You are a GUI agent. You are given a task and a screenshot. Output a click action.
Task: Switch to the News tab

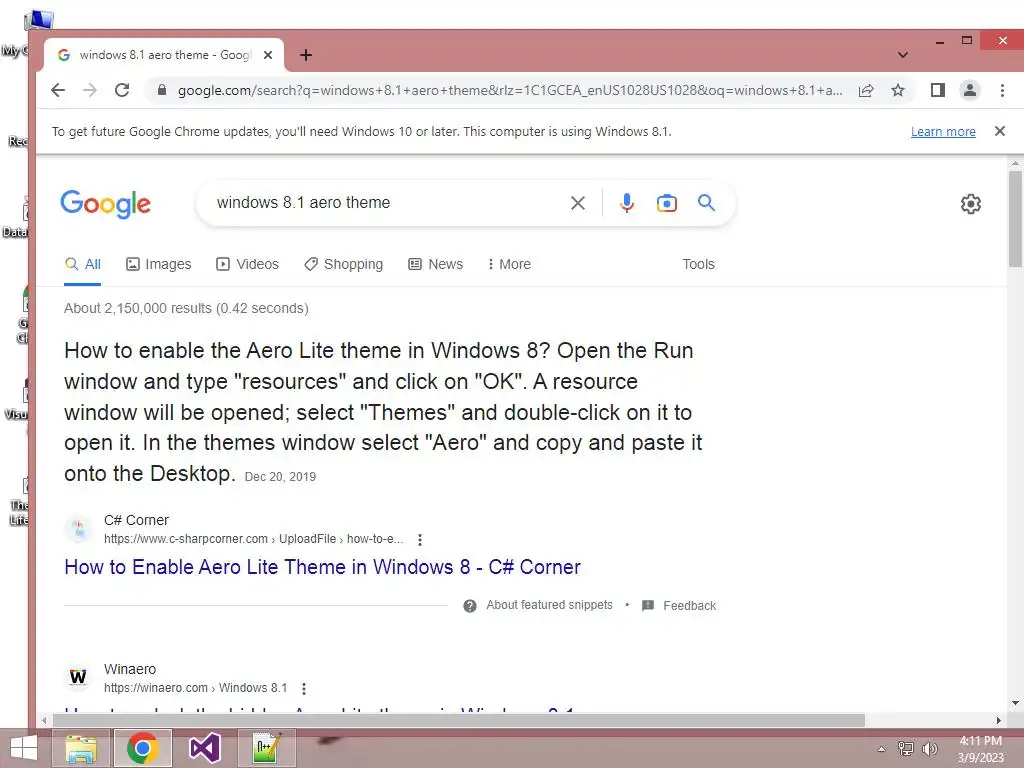[x=436, y=264]
